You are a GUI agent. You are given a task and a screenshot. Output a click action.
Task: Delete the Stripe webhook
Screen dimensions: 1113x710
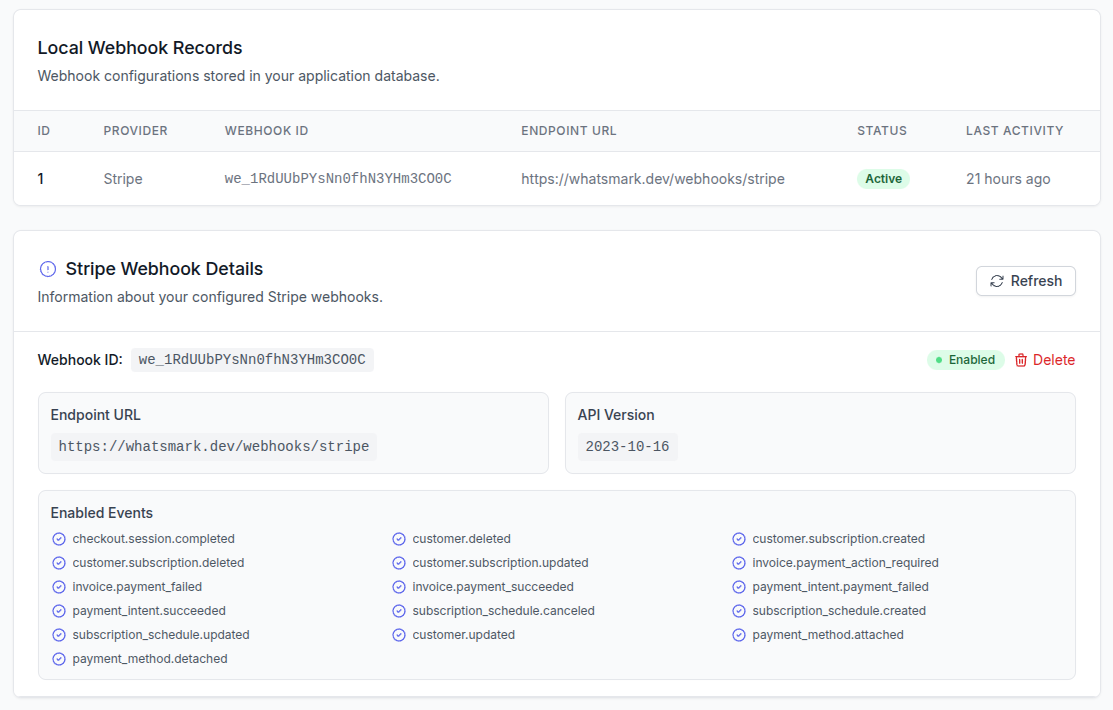click(1045, 360)
